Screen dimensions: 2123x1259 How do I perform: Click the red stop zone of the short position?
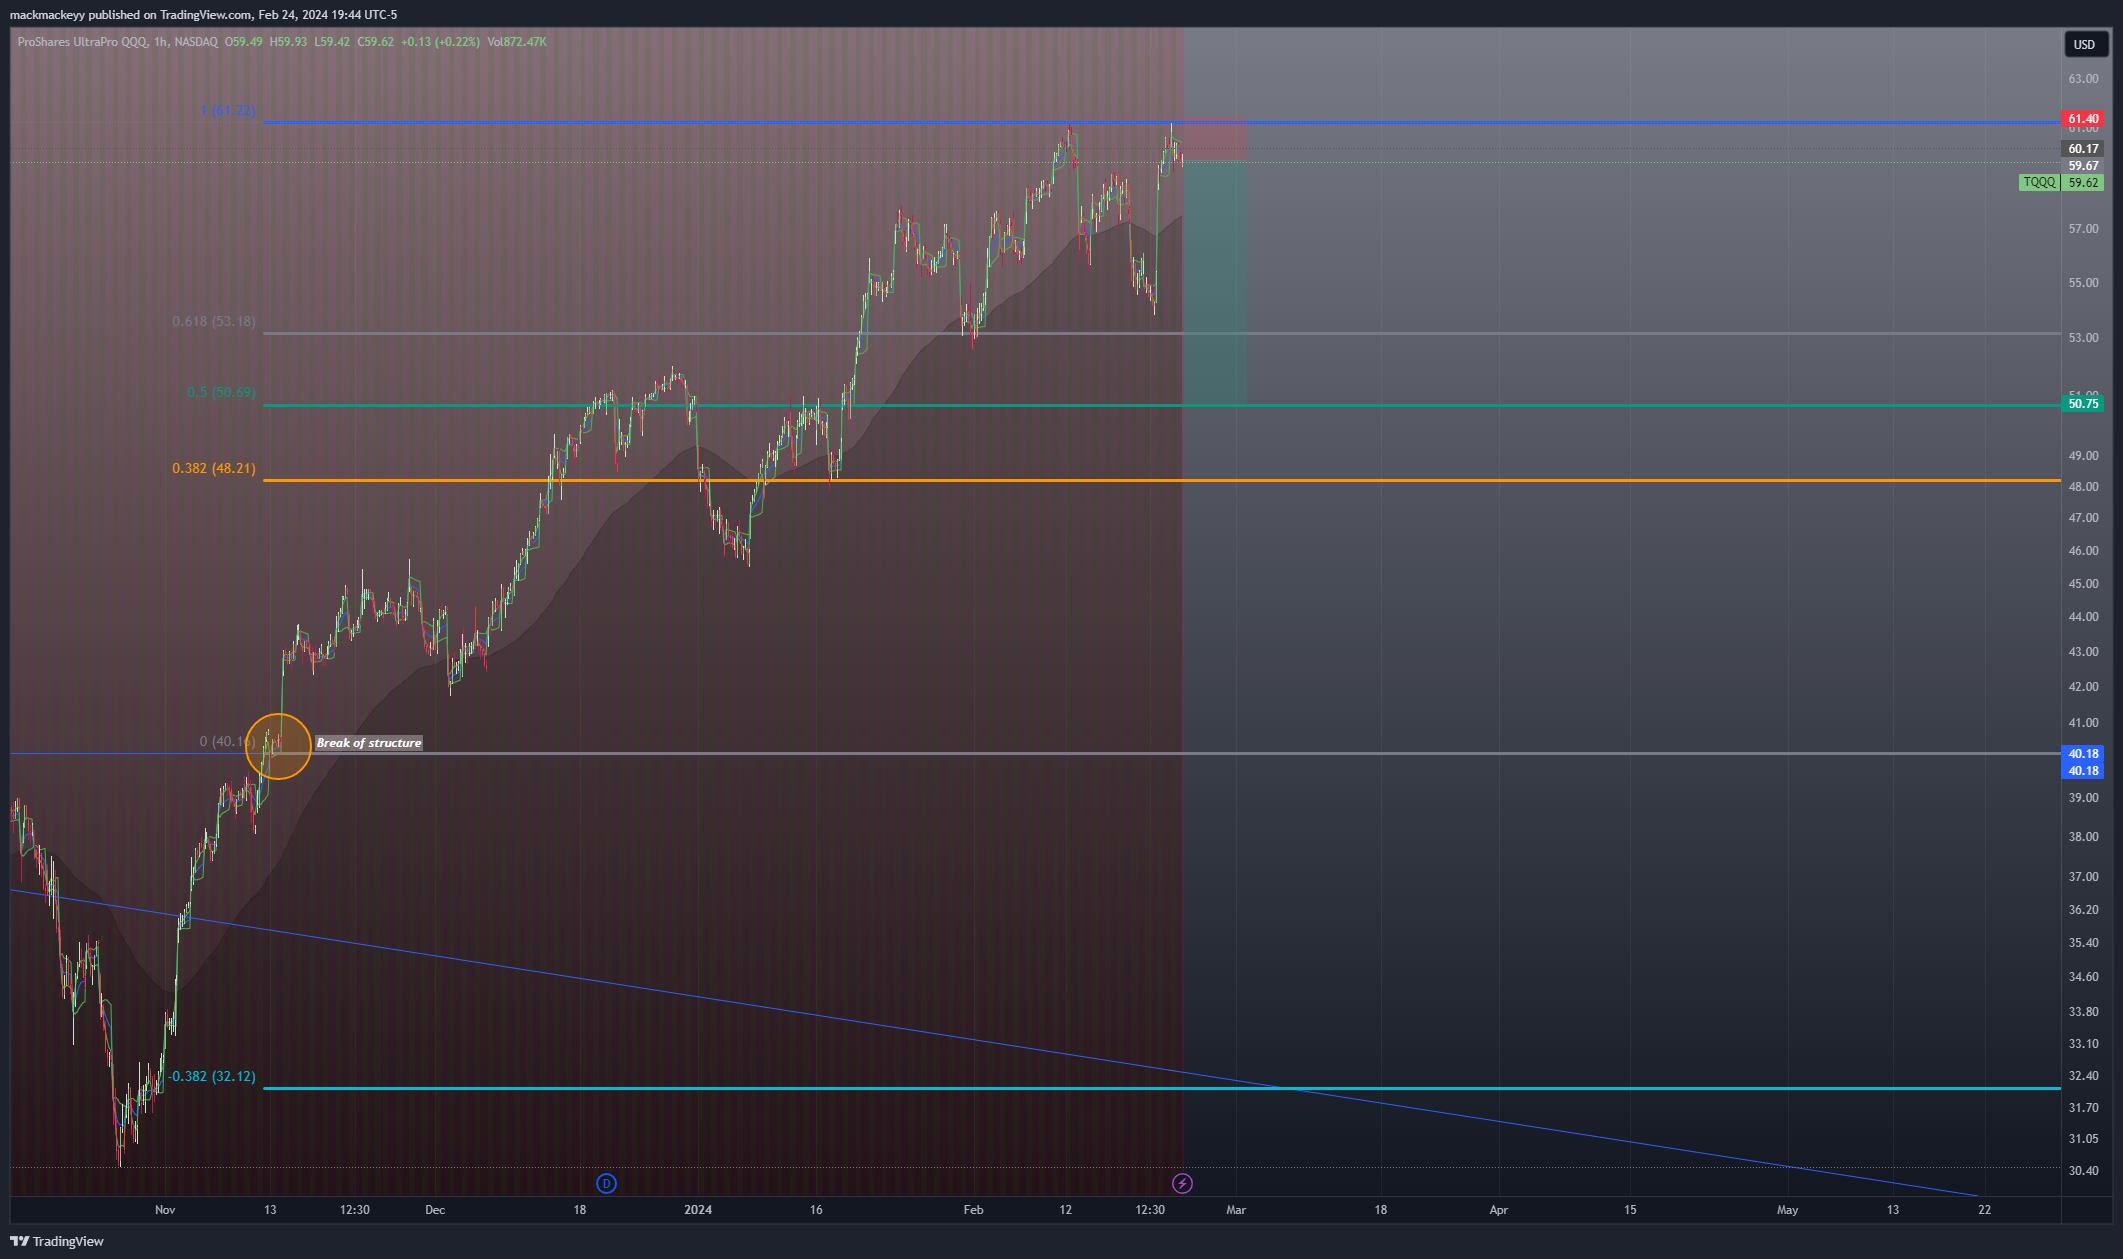point(1215,141)
